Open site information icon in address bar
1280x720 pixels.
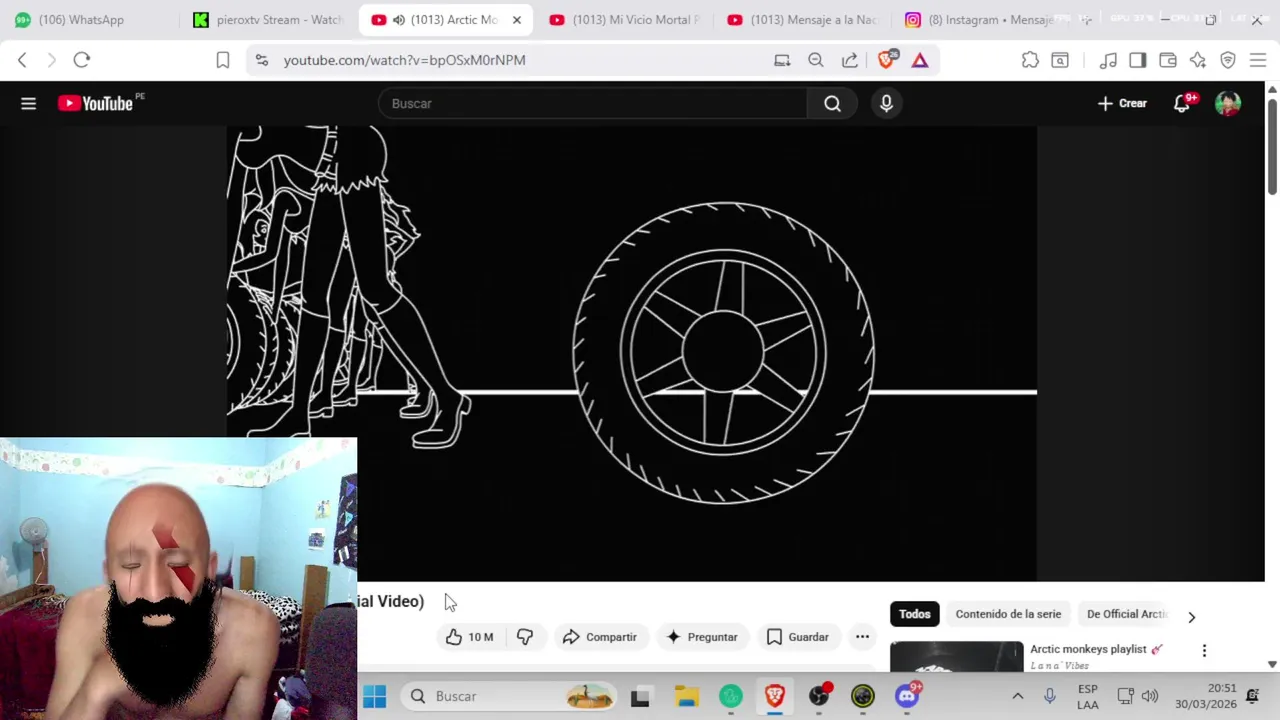pos(262,60)
